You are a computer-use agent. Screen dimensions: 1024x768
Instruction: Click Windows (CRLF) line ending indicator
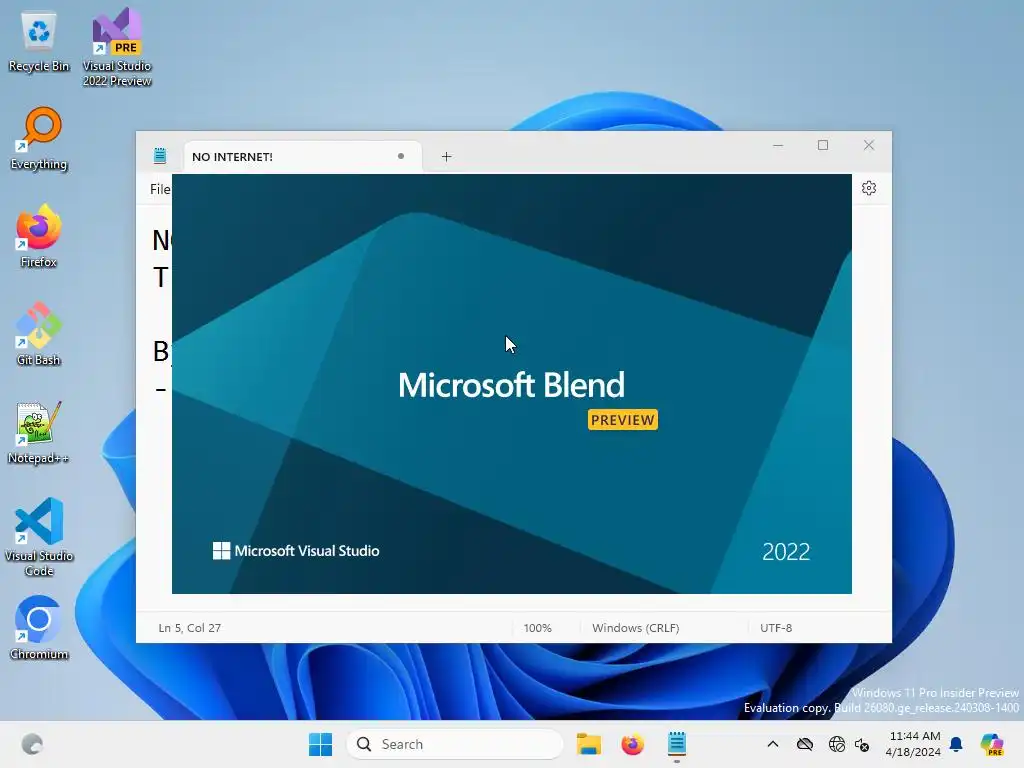(x=635, y=628)
